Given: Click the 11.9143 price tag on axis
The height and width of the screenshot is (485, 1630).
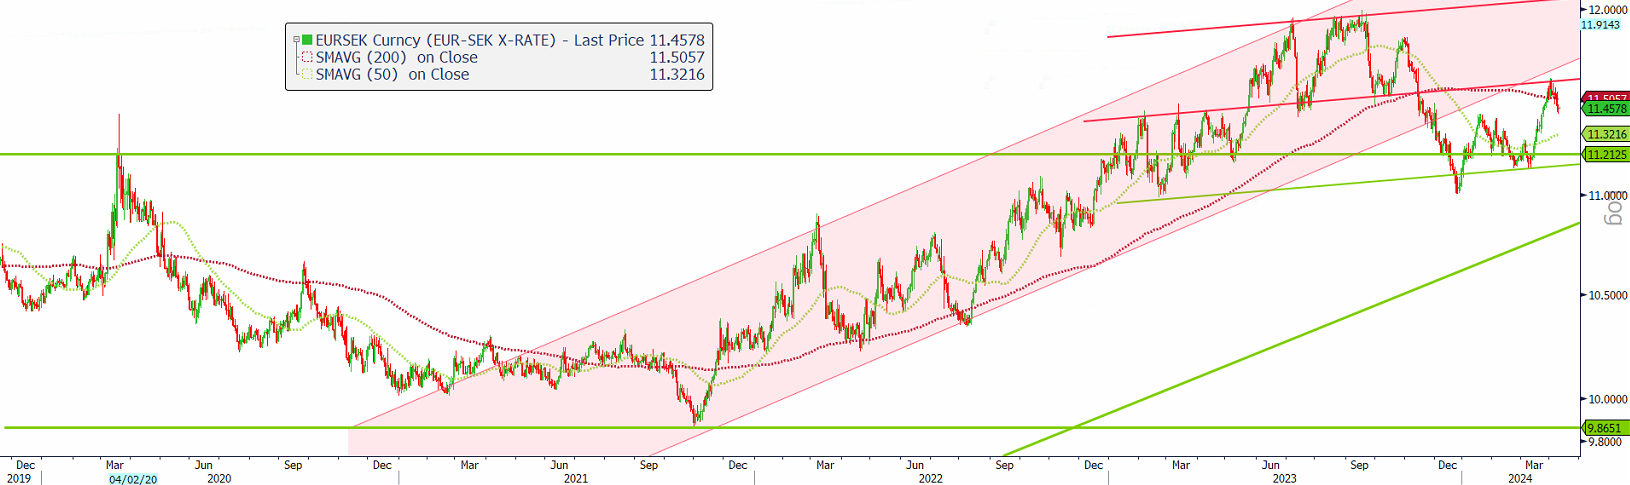Looking at the screenshot, I should click(1600, 24).
